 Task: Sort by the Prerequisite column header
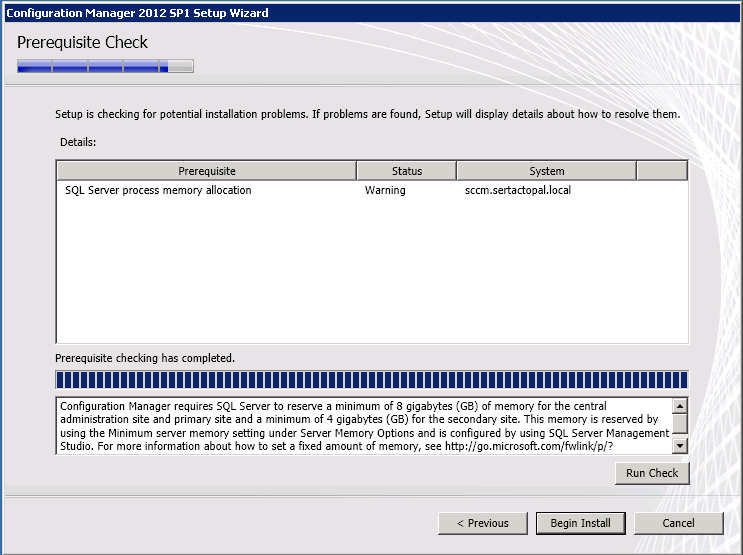click(x=206, y=171)
